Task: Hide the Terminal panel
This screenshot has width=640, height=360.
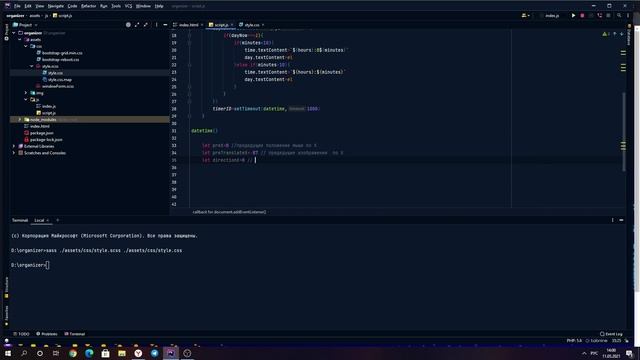Action: click(x=621, y=220)
